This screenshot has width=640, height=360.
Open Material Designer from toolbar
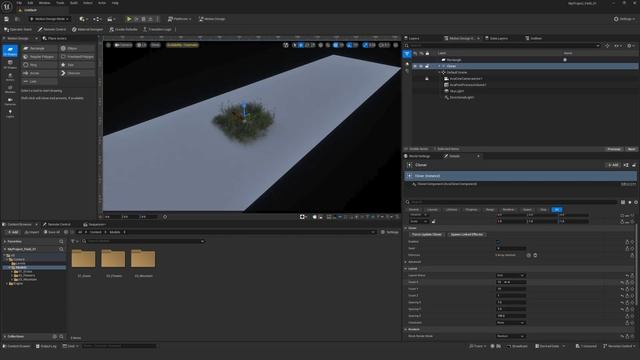87,29
